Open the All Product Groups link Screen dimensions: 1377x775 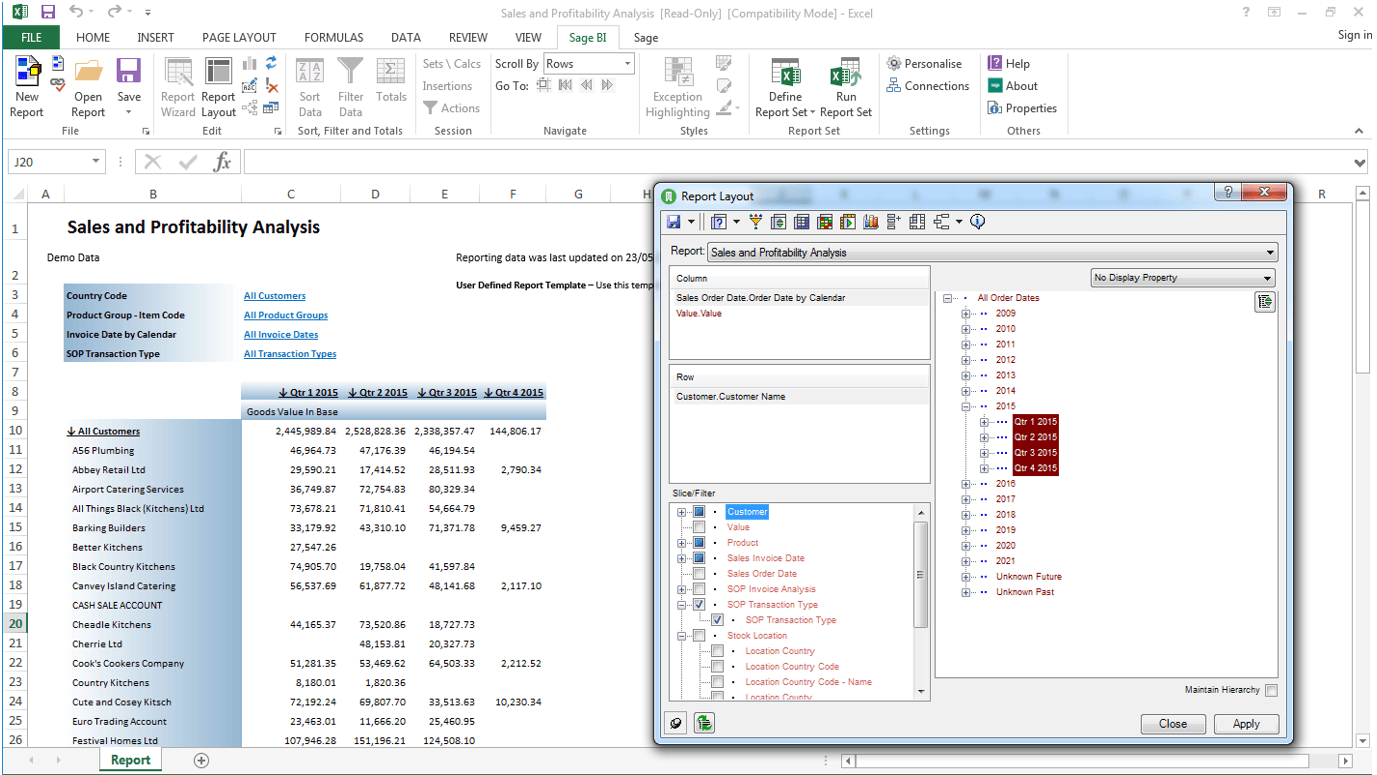pyautogui.click(x=286, y=315)
